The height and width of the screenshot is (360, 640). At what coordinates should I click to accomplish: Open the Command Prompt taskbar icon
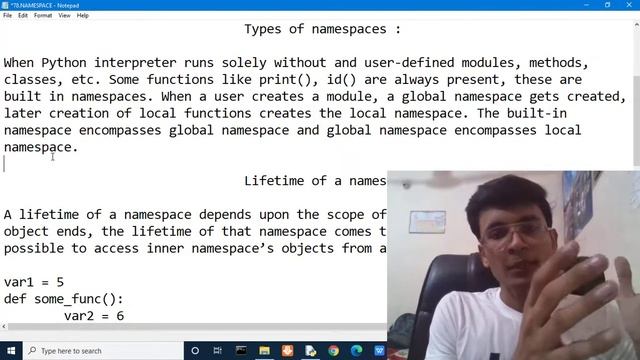coord(241,351)
